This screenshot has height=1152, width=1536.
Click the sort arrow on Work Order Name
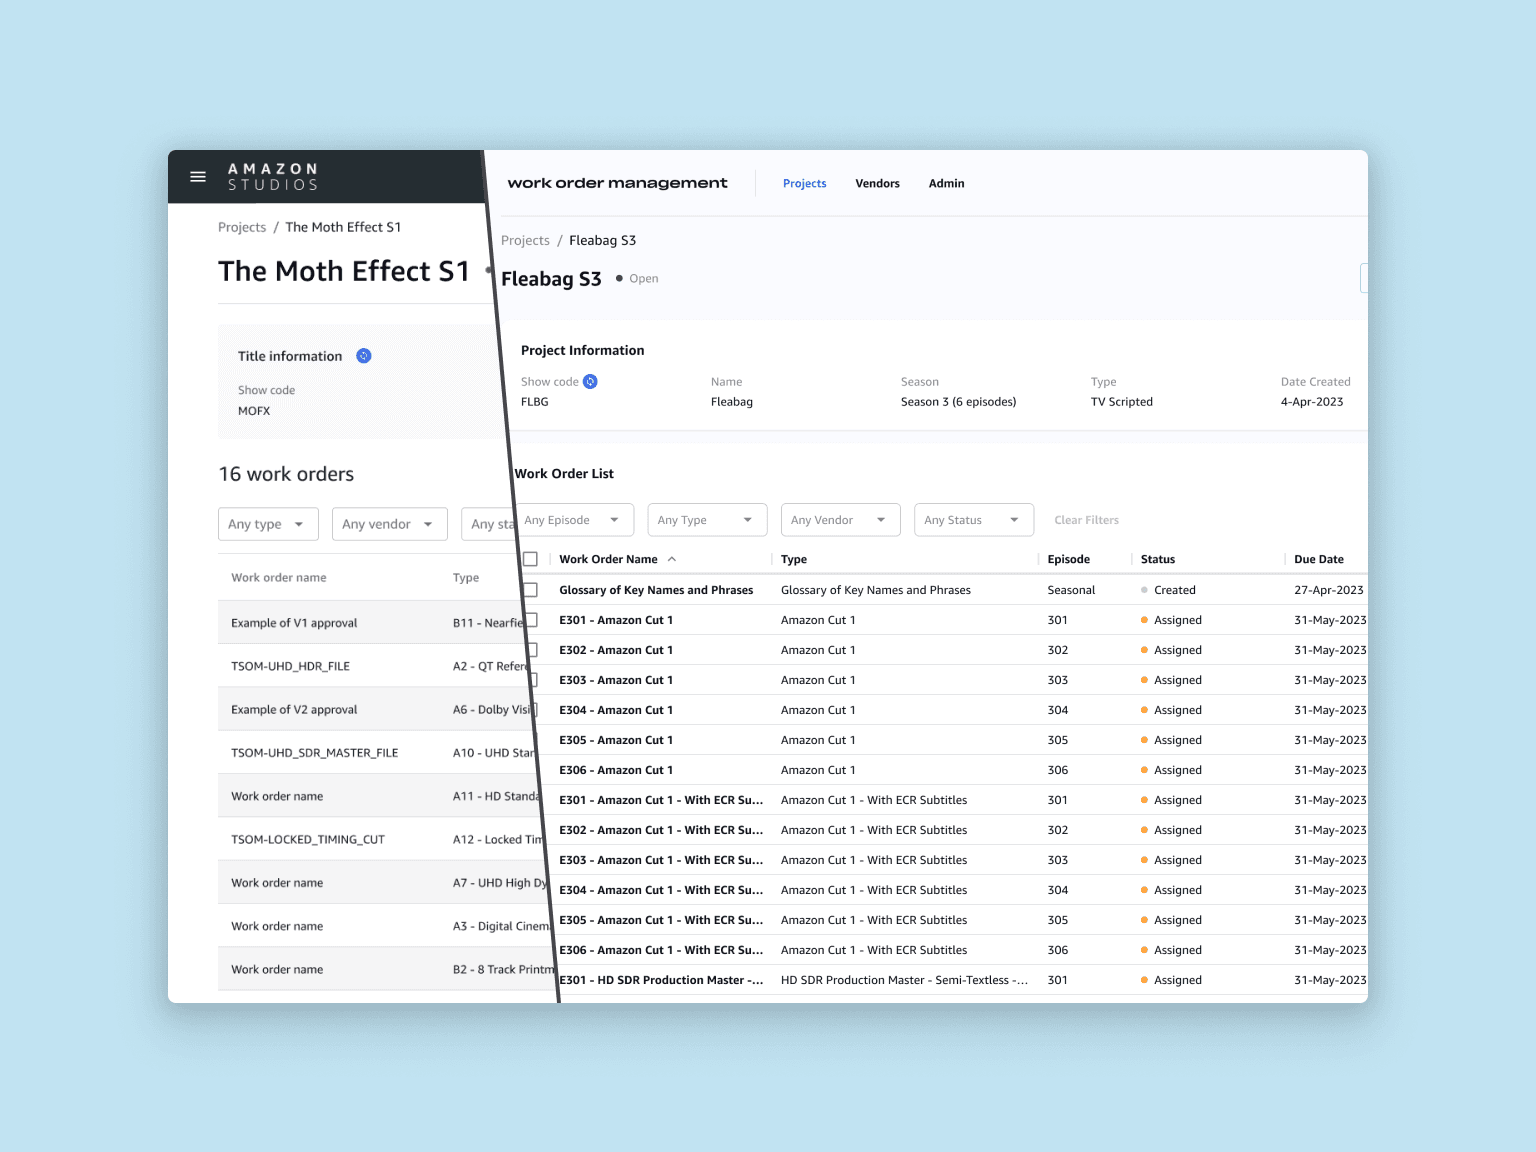click(x=673, y=559)
